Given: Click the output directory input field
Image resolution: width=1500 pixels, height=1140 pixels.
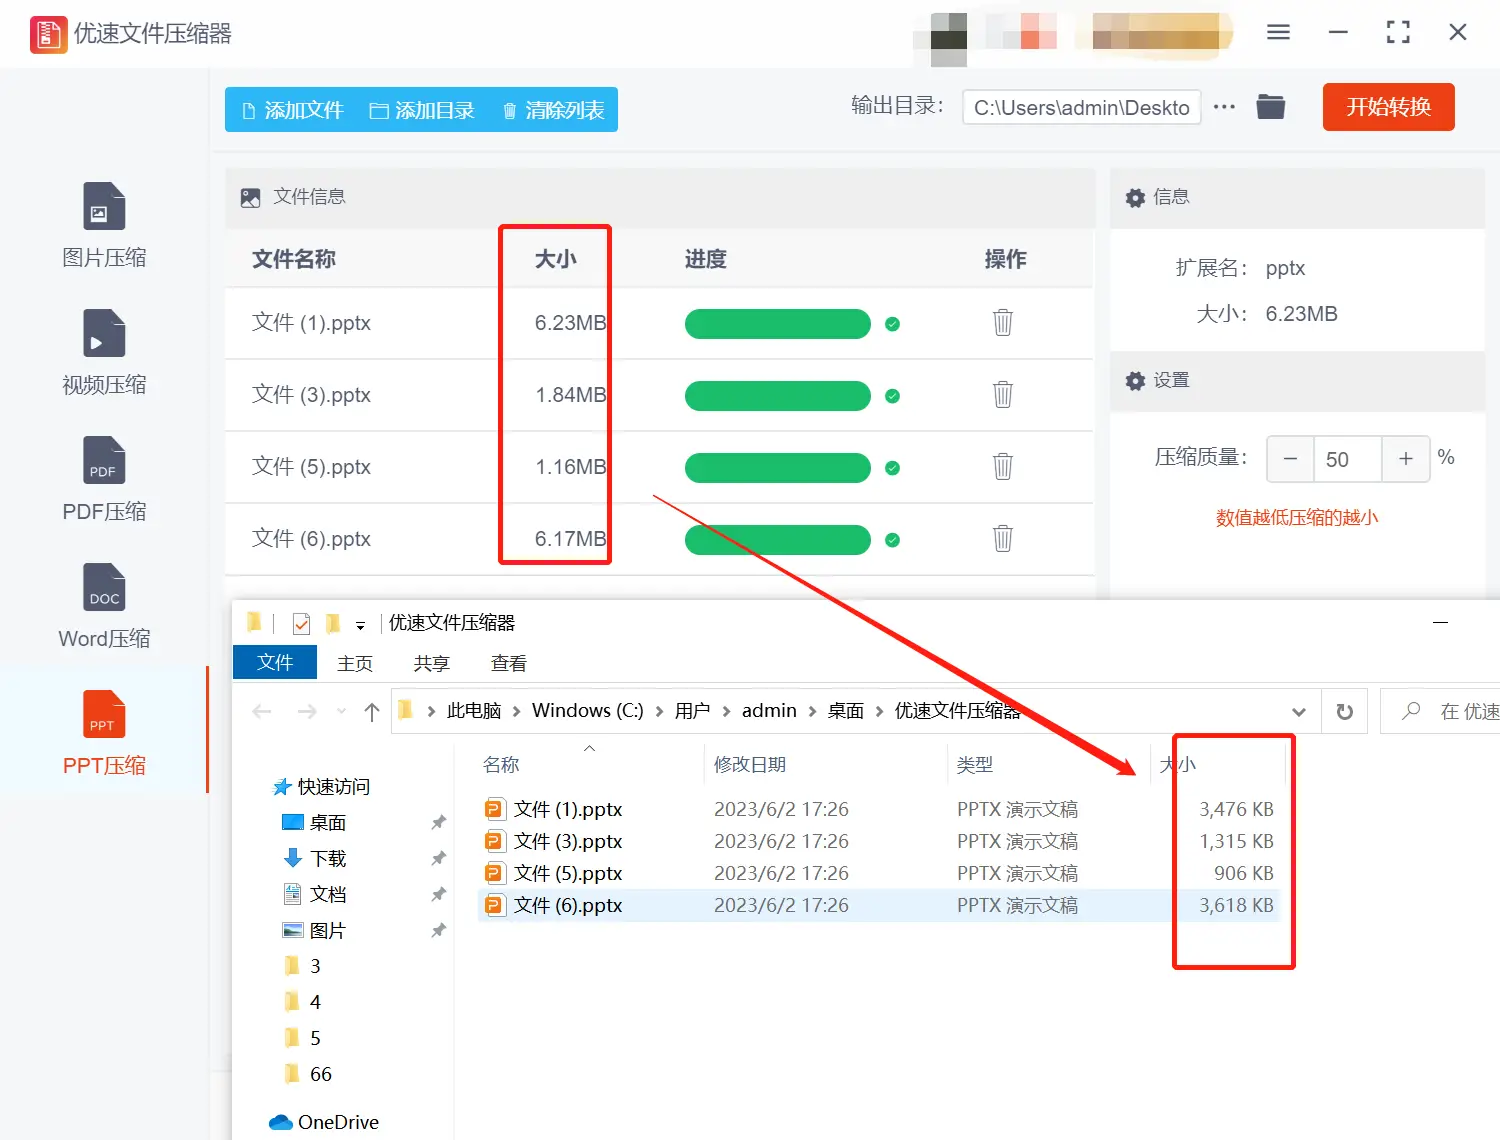Looking at the screenshot, I should coord(1080,107).
